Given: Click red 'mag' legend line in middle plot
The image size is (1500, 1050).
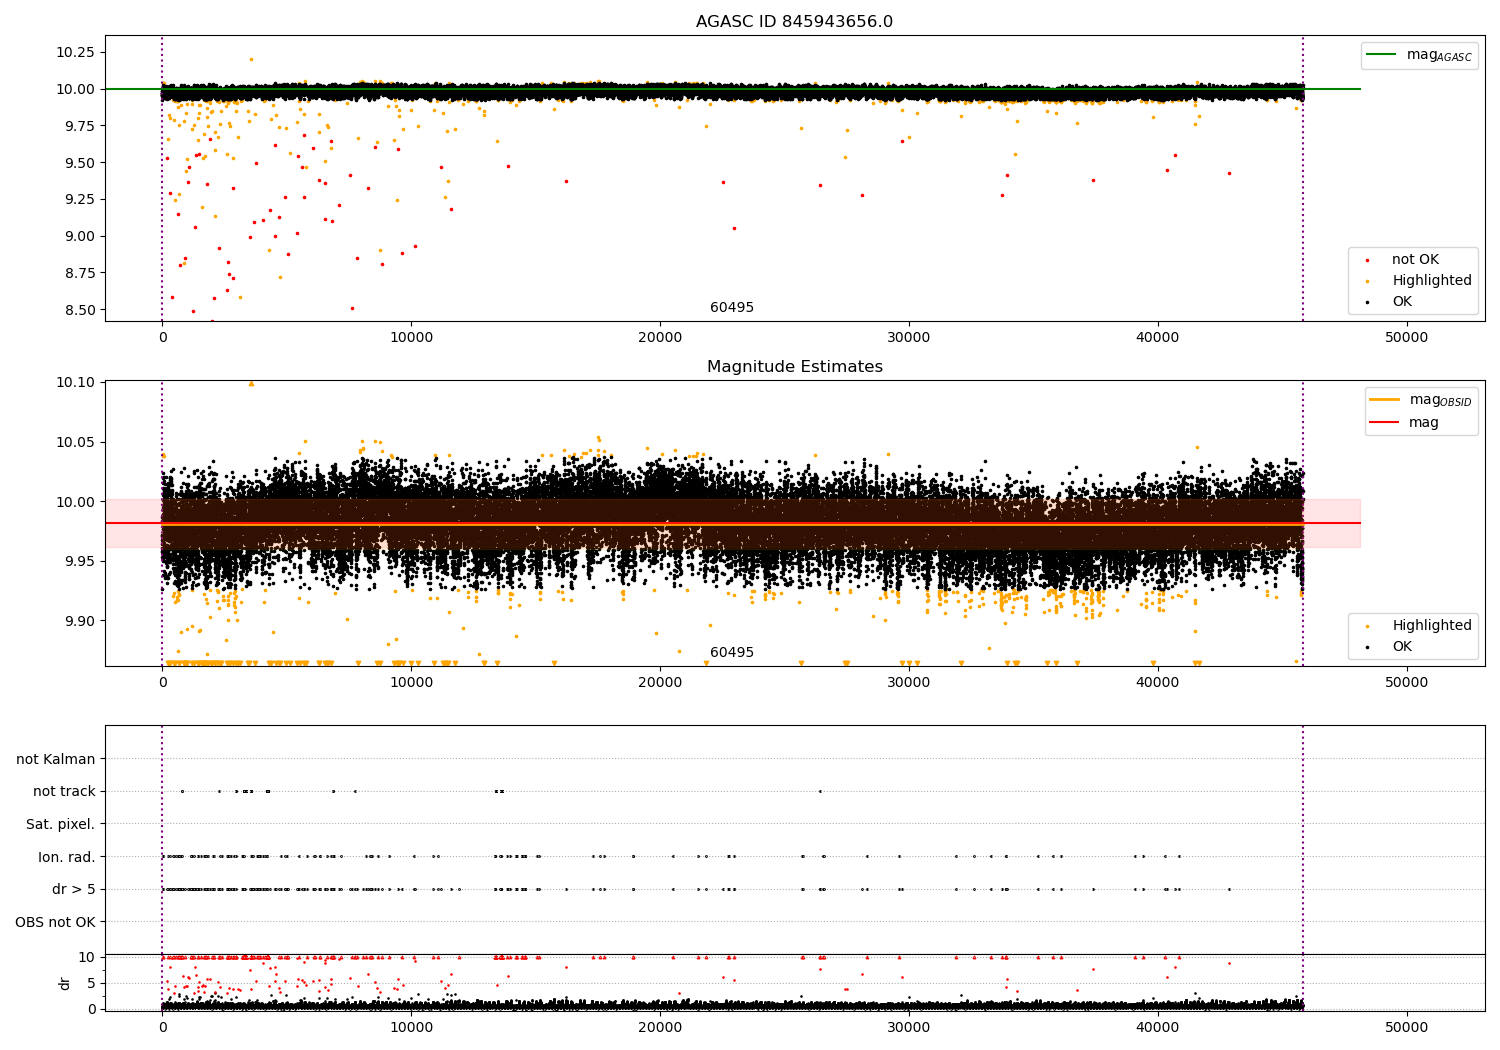Looking at the screenshot, I should (1385, 423).
